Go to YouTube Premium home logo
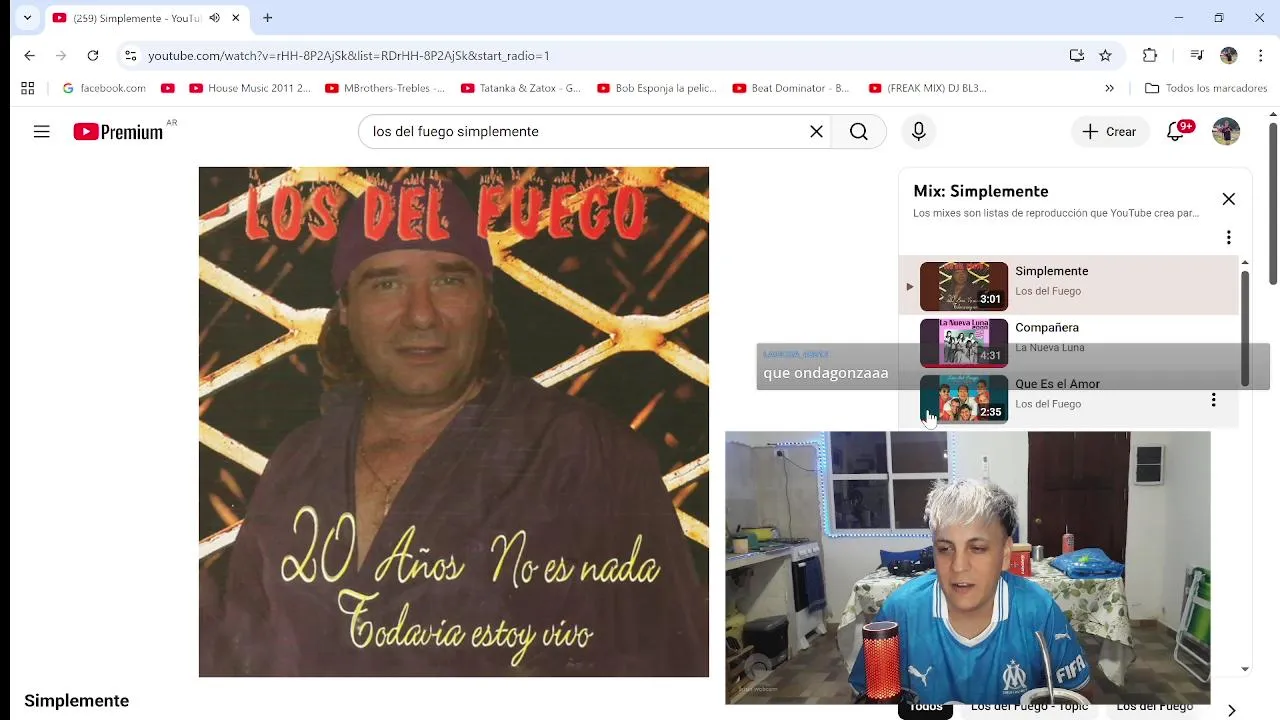 [118, 131]
